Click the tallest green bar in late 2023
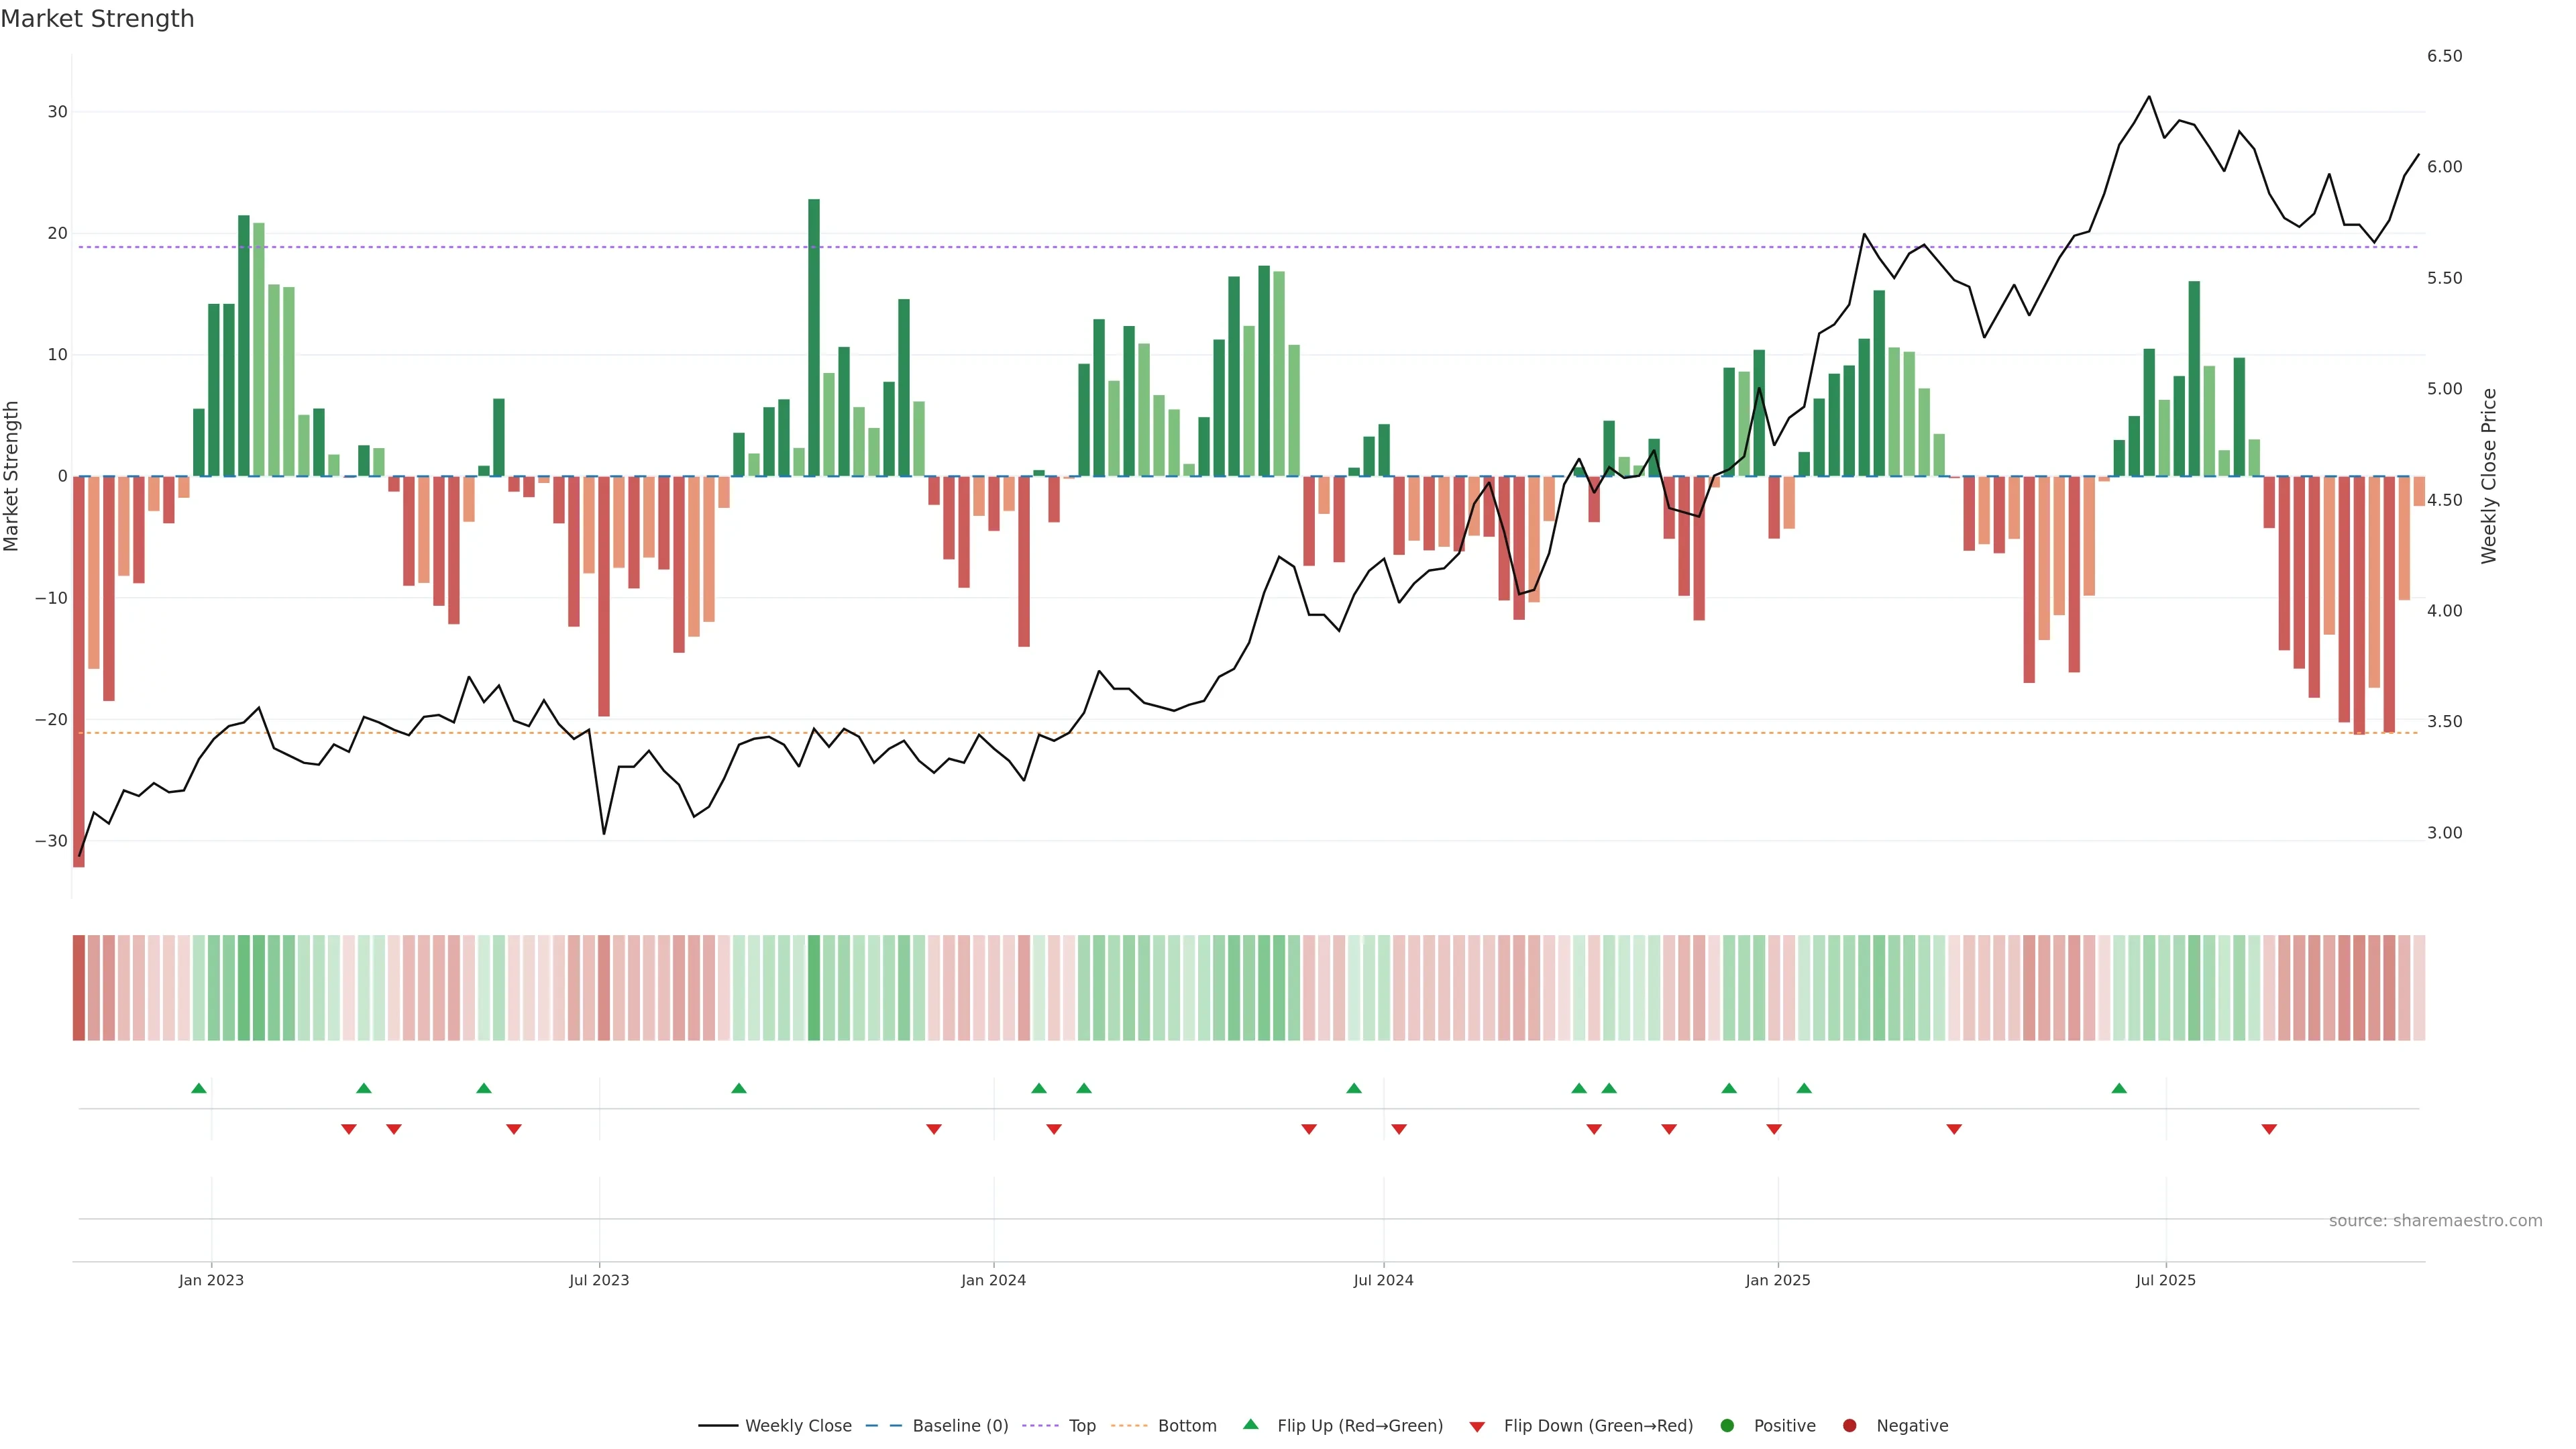 click(814, 337)
